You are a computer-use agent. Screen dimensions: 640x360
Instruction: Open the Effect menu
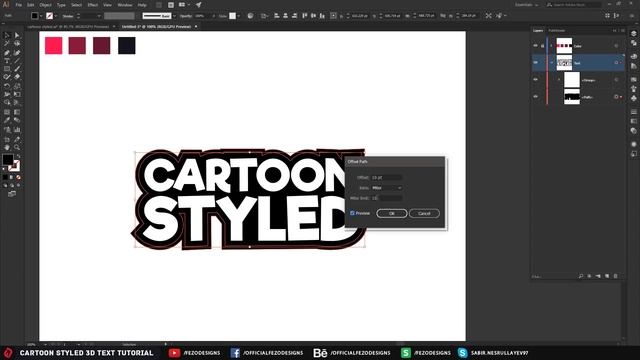[x=93, y=5]
